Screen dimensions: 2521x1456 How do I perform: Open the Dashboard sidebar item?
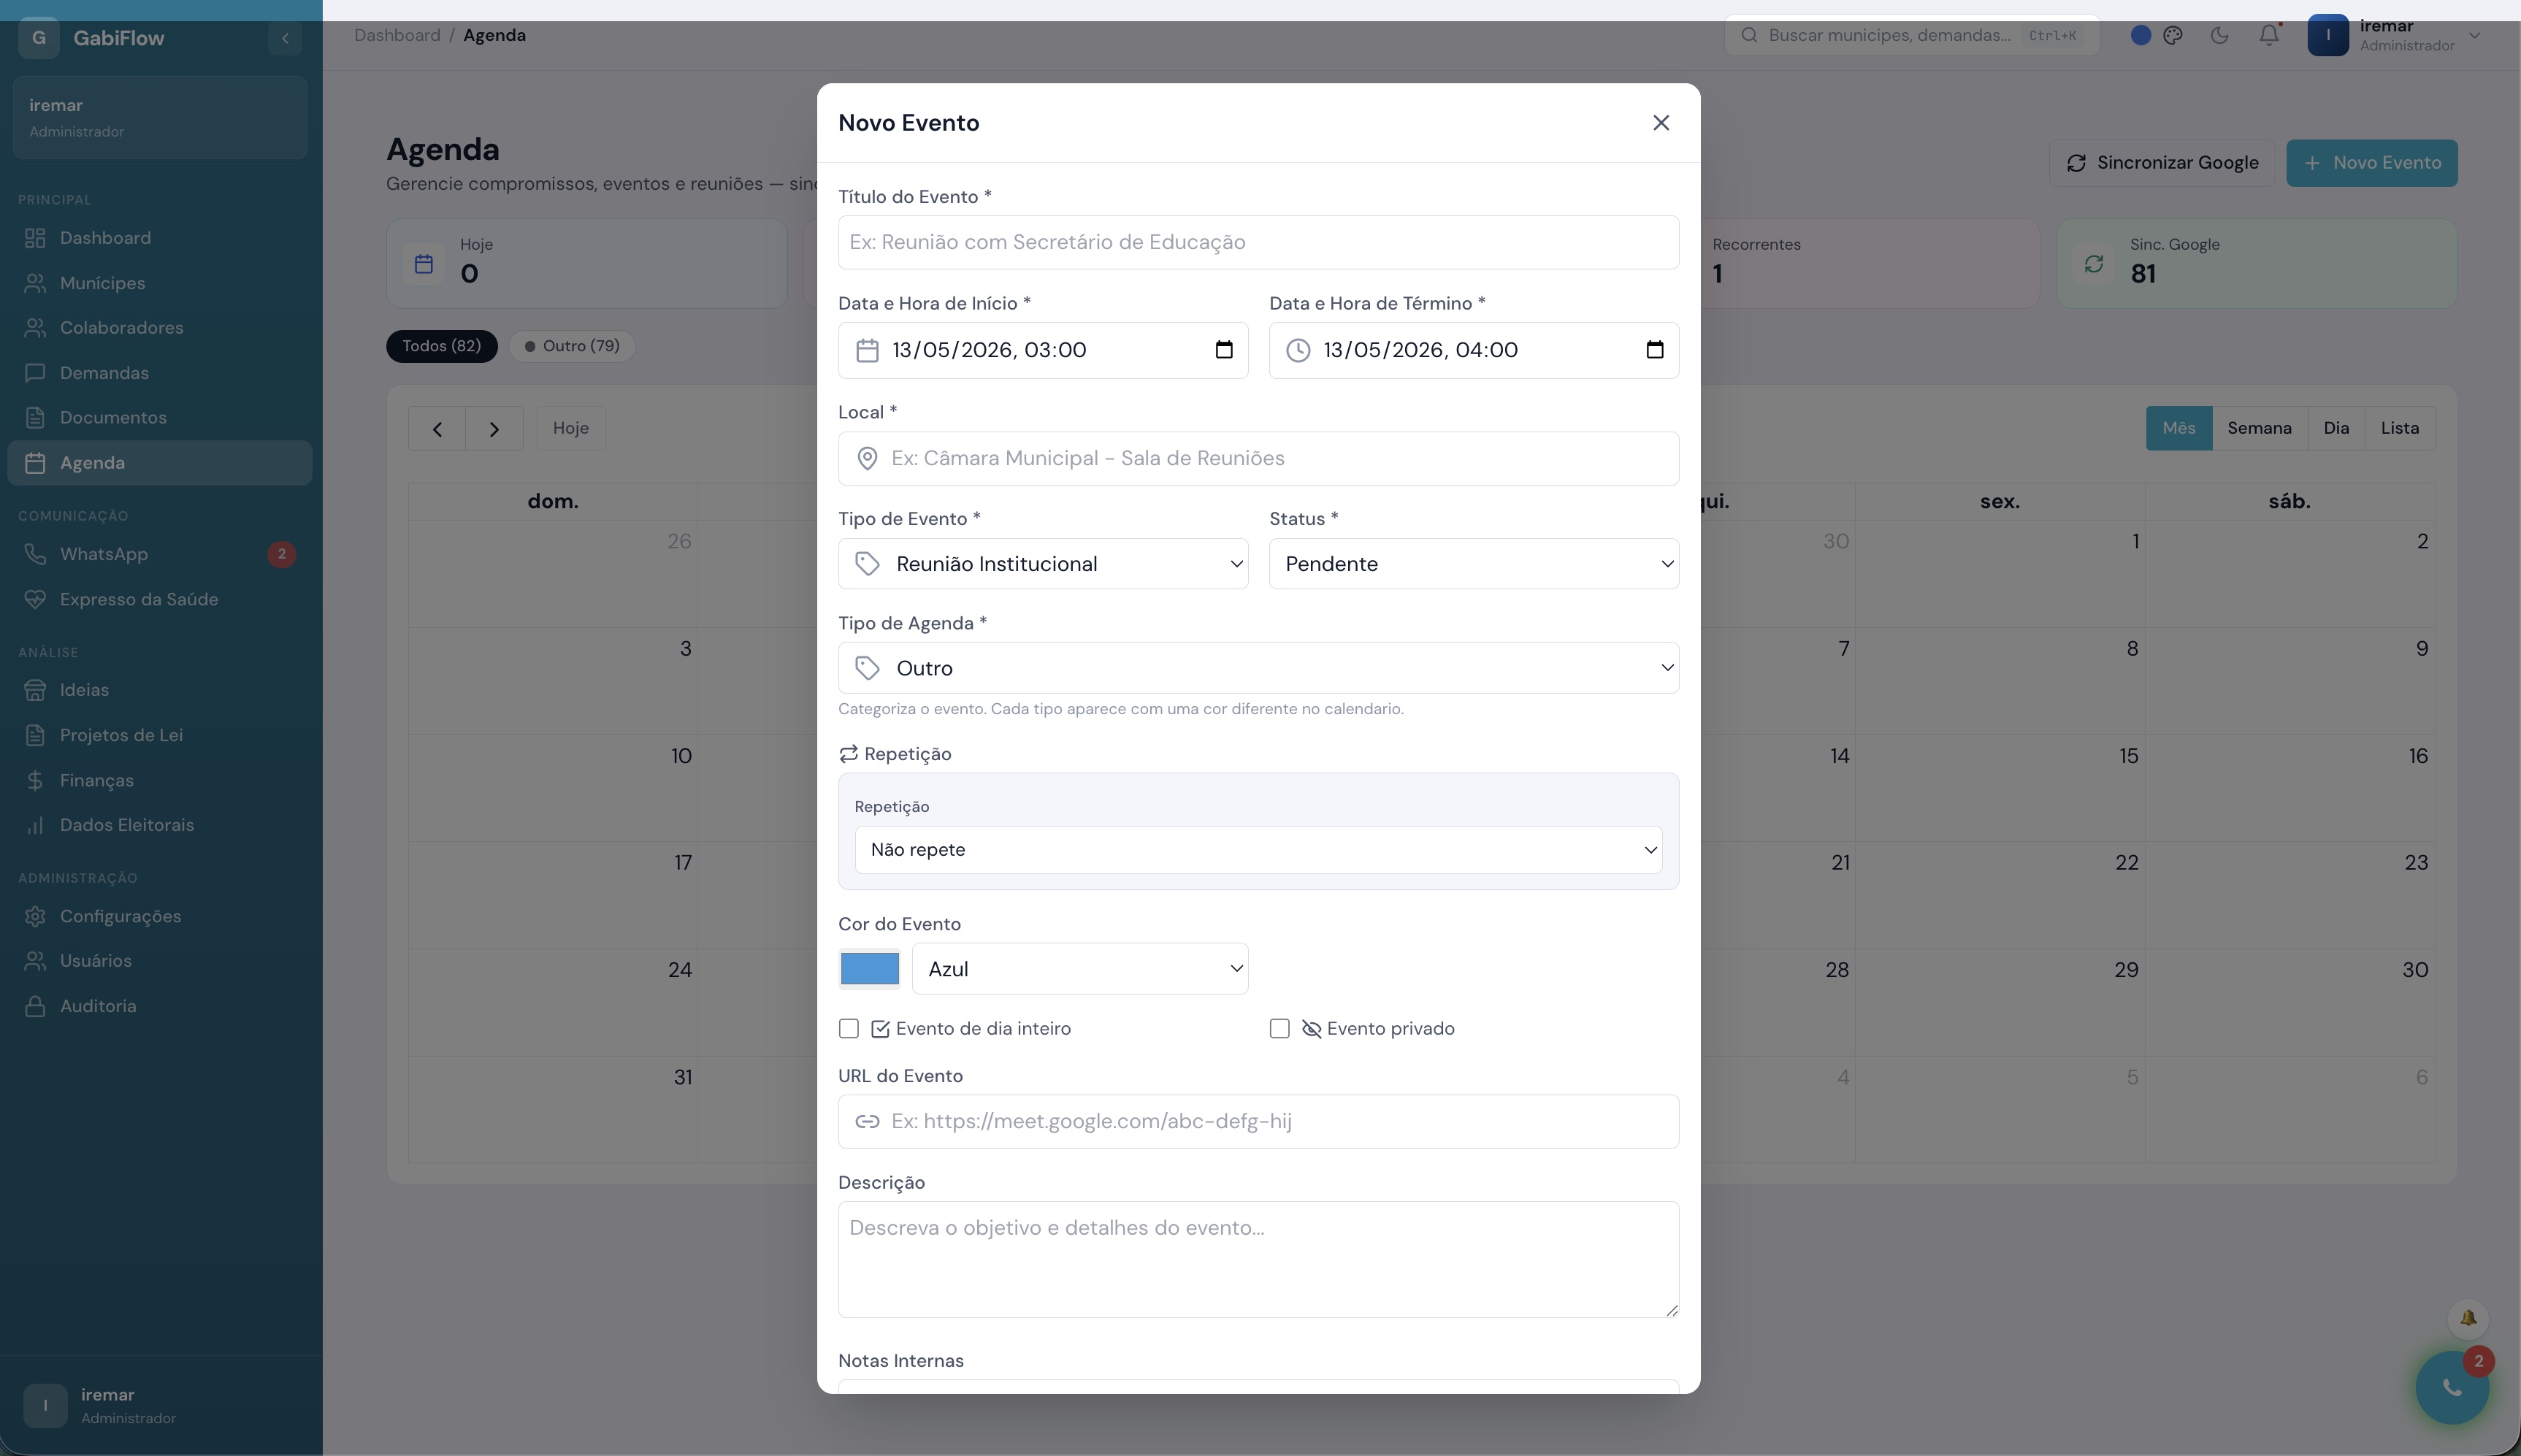pos(160,238)
